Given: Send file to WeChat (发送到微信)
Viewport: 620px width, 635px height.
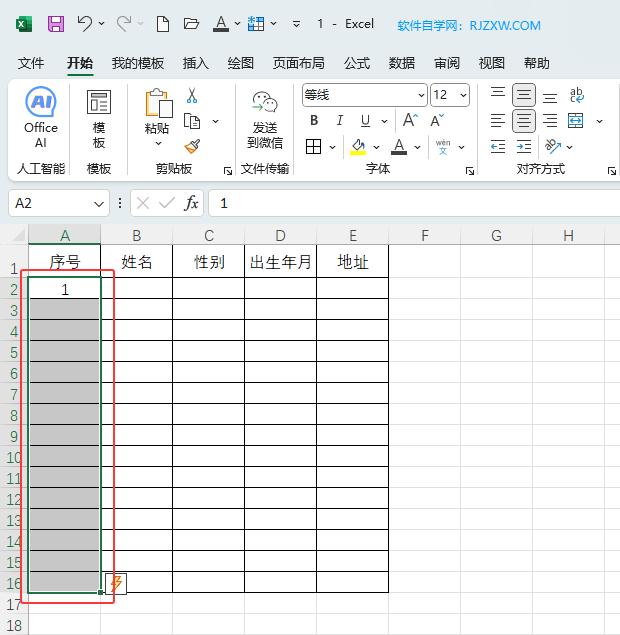Looking at the screenshot, I should (x=265, y=119).
